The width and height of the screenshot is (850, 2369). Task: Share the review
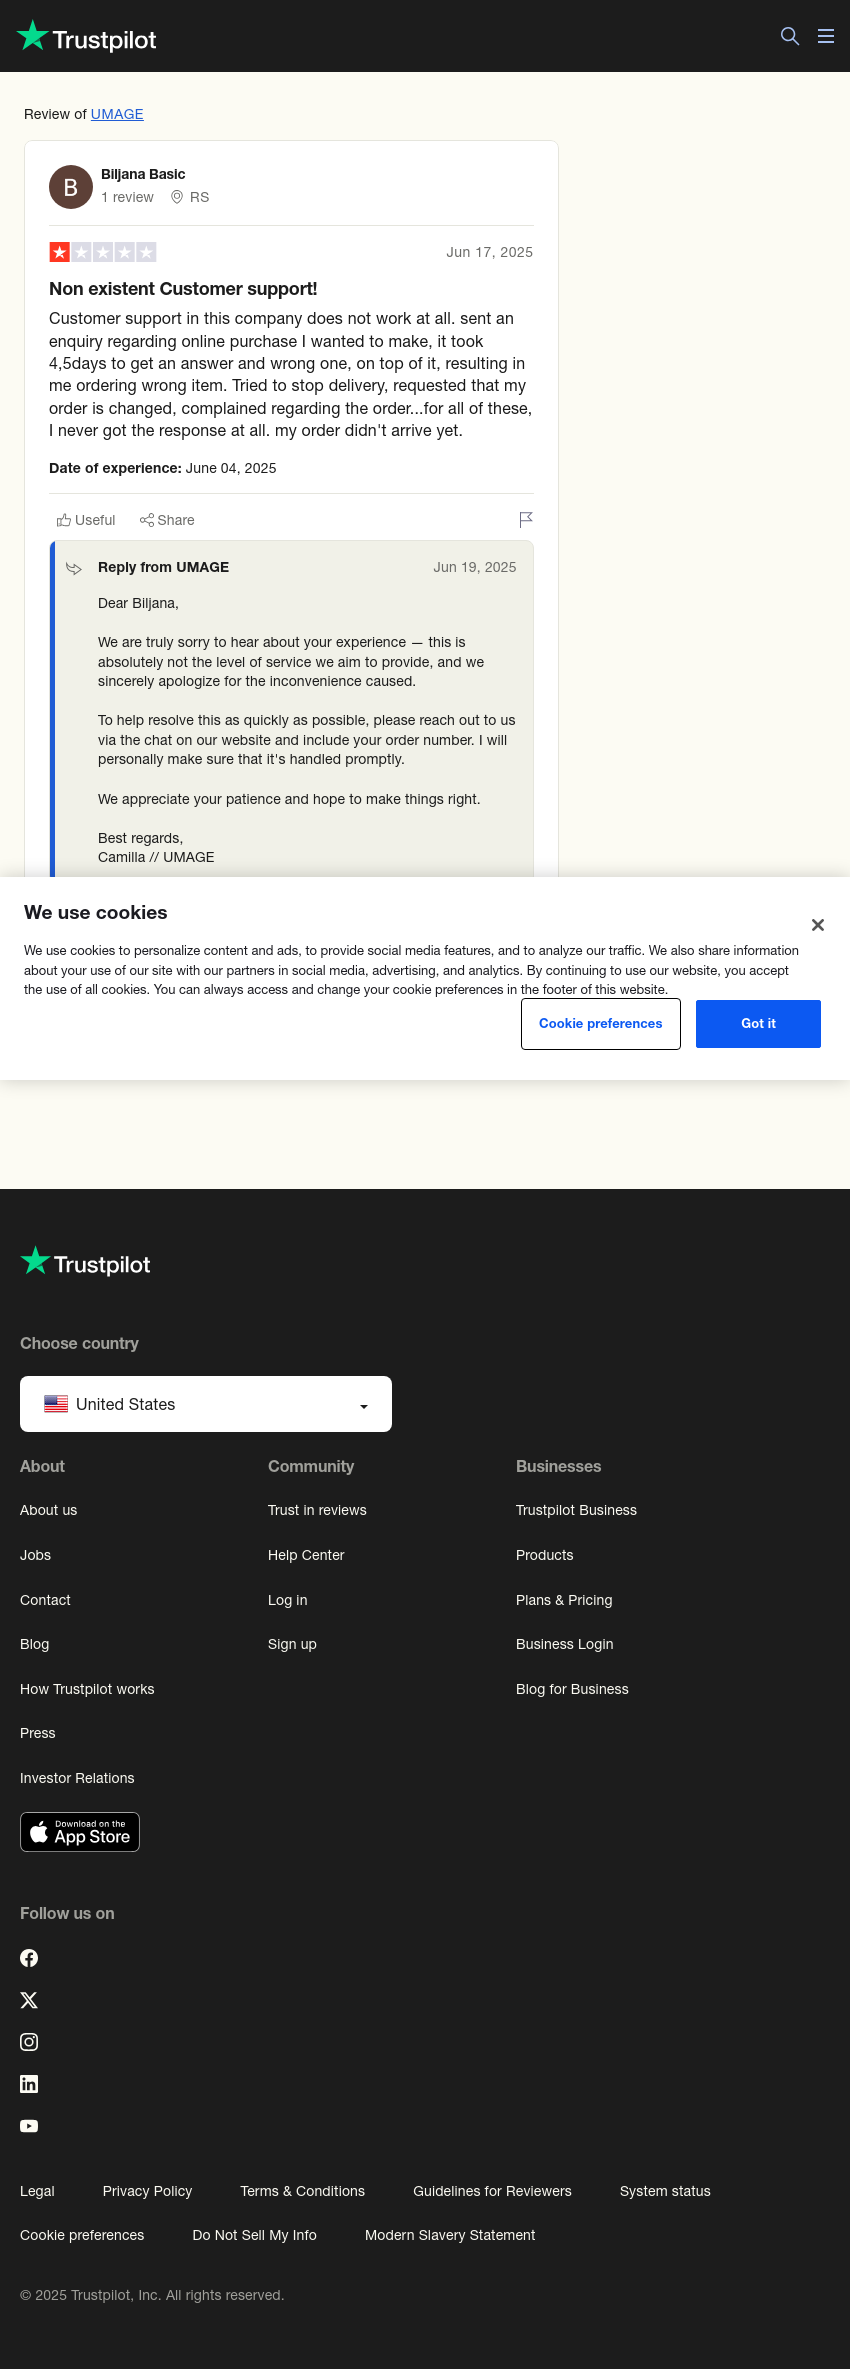167,520
